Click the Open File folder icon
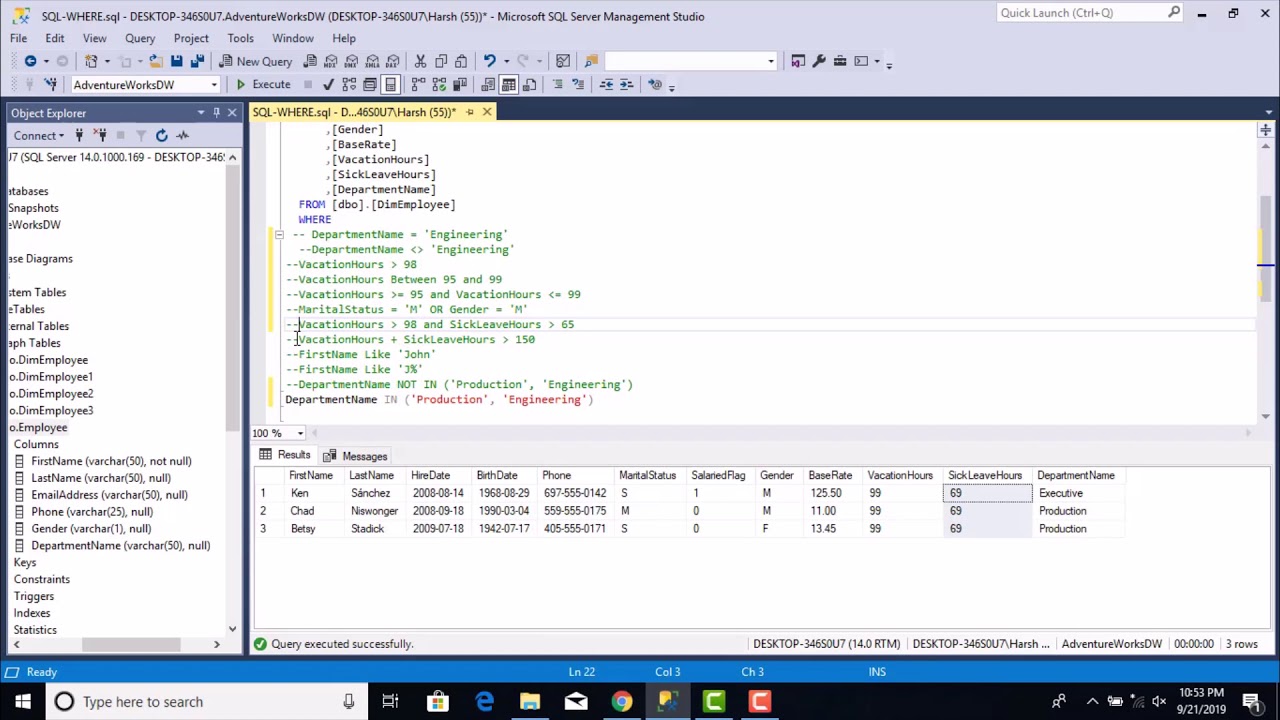The height and width of the screenshot is (720, 1280). coord(156,61)
